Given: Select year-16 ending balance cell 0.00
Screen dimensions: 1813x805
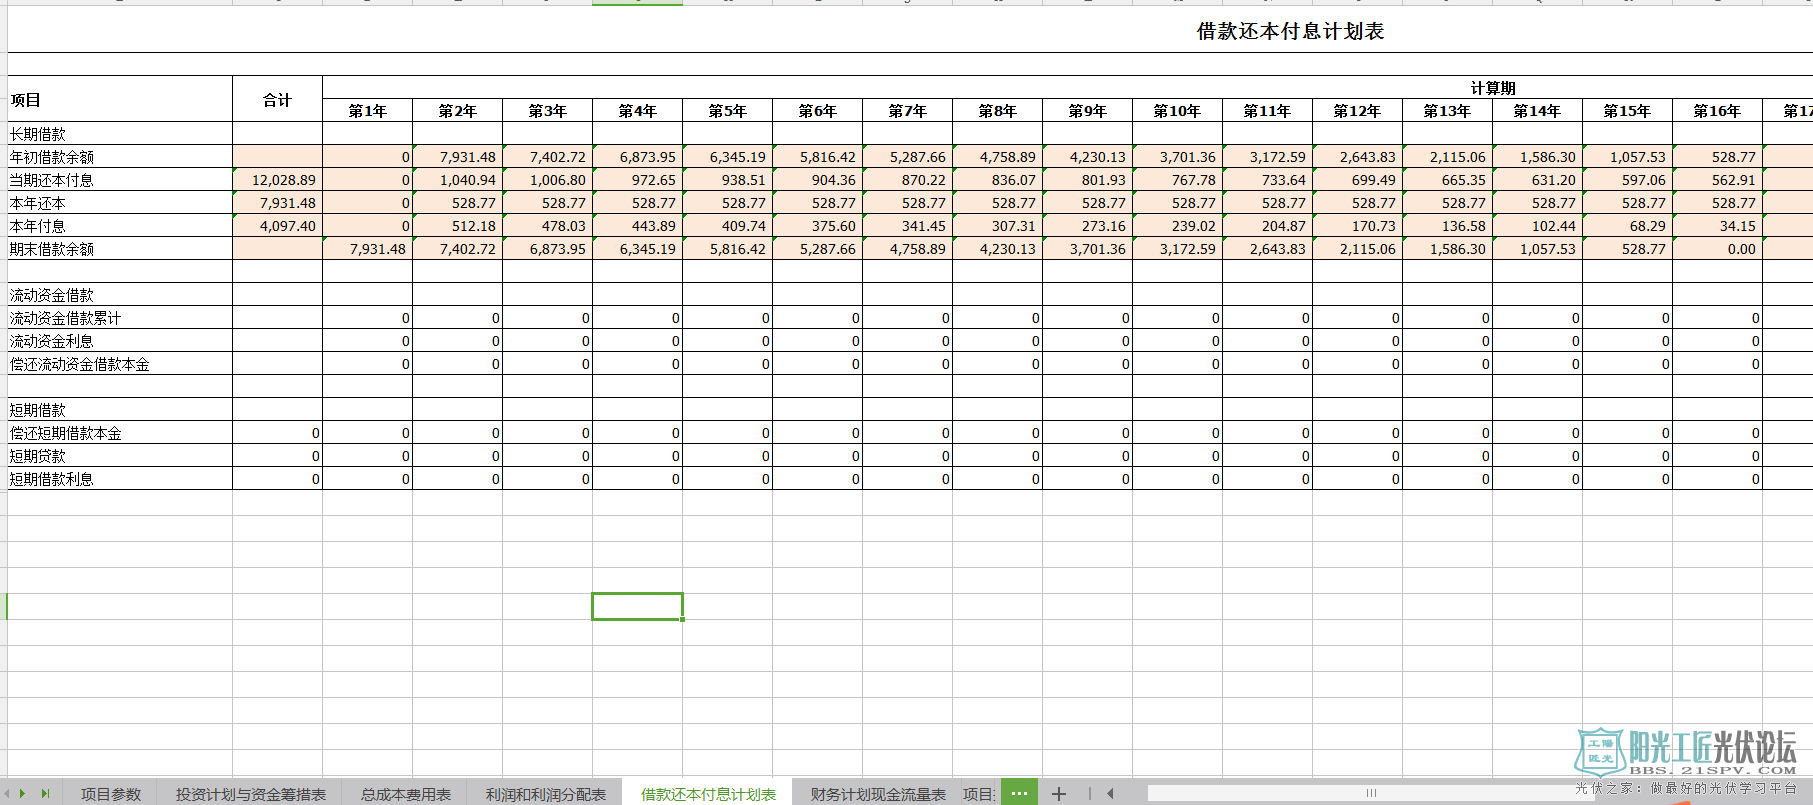Looking at the screenshot, I should [1717, 249].
